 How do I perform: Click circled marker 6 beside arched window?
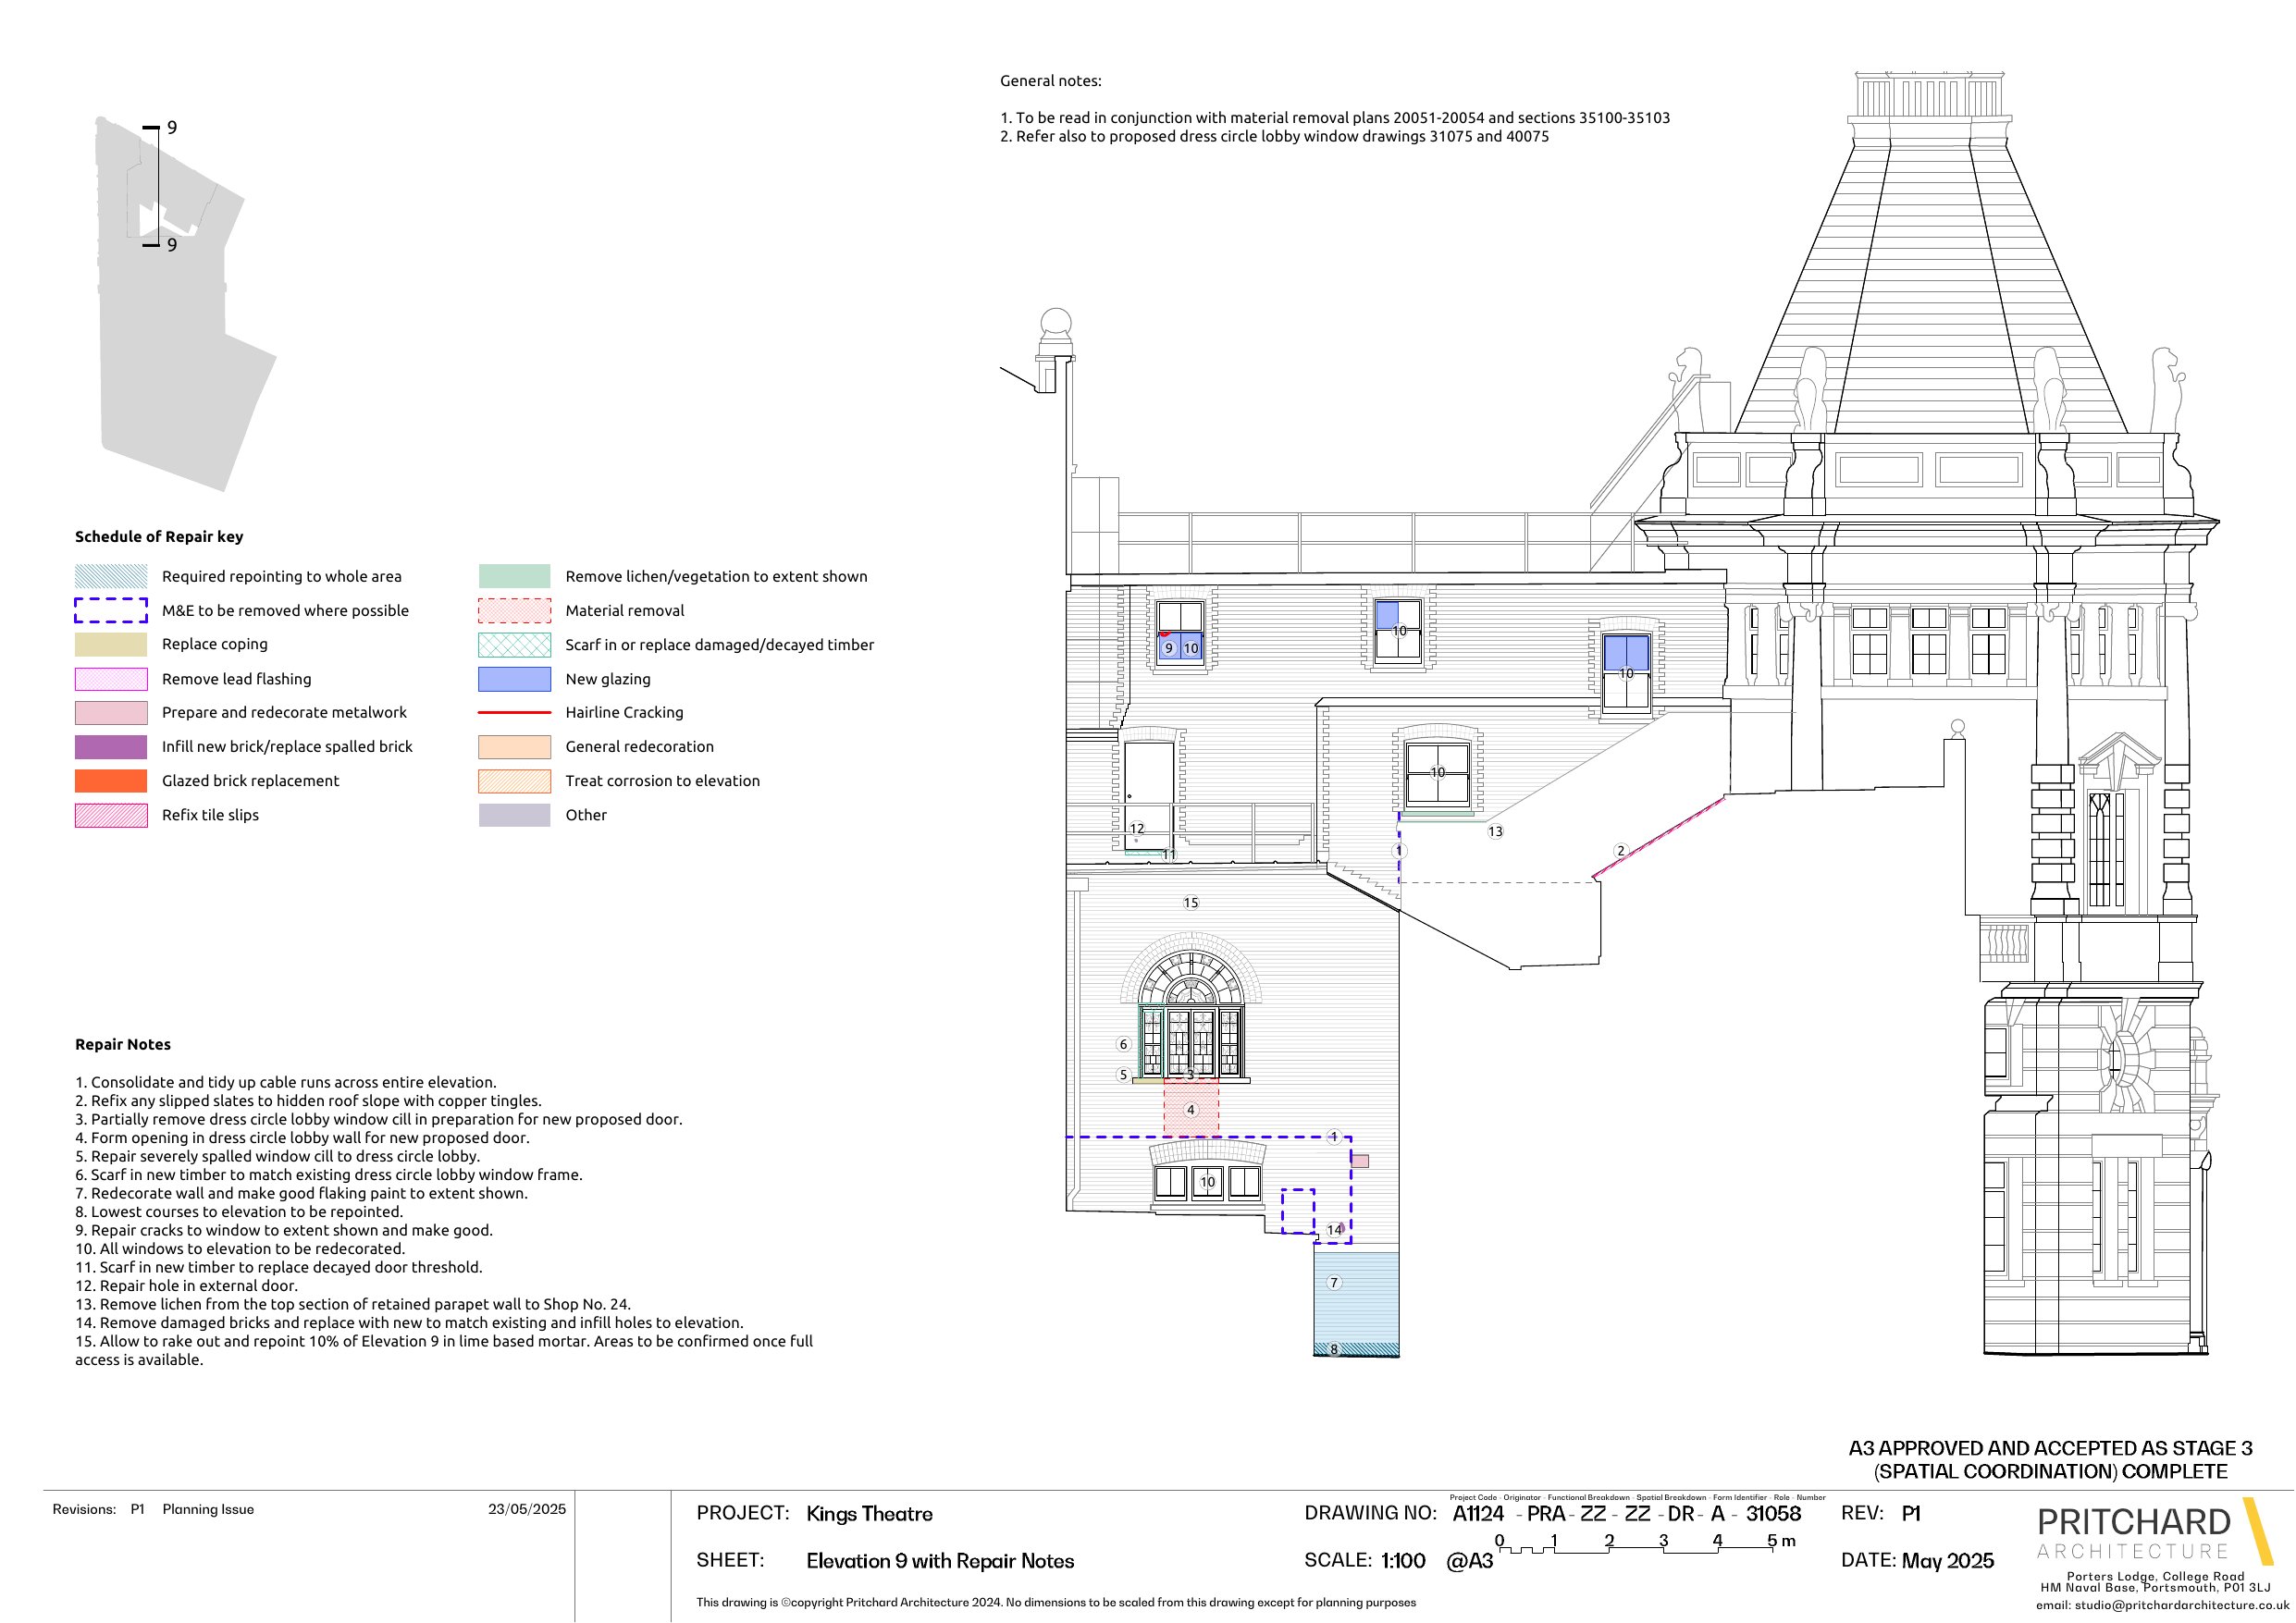point(1123,1044)
